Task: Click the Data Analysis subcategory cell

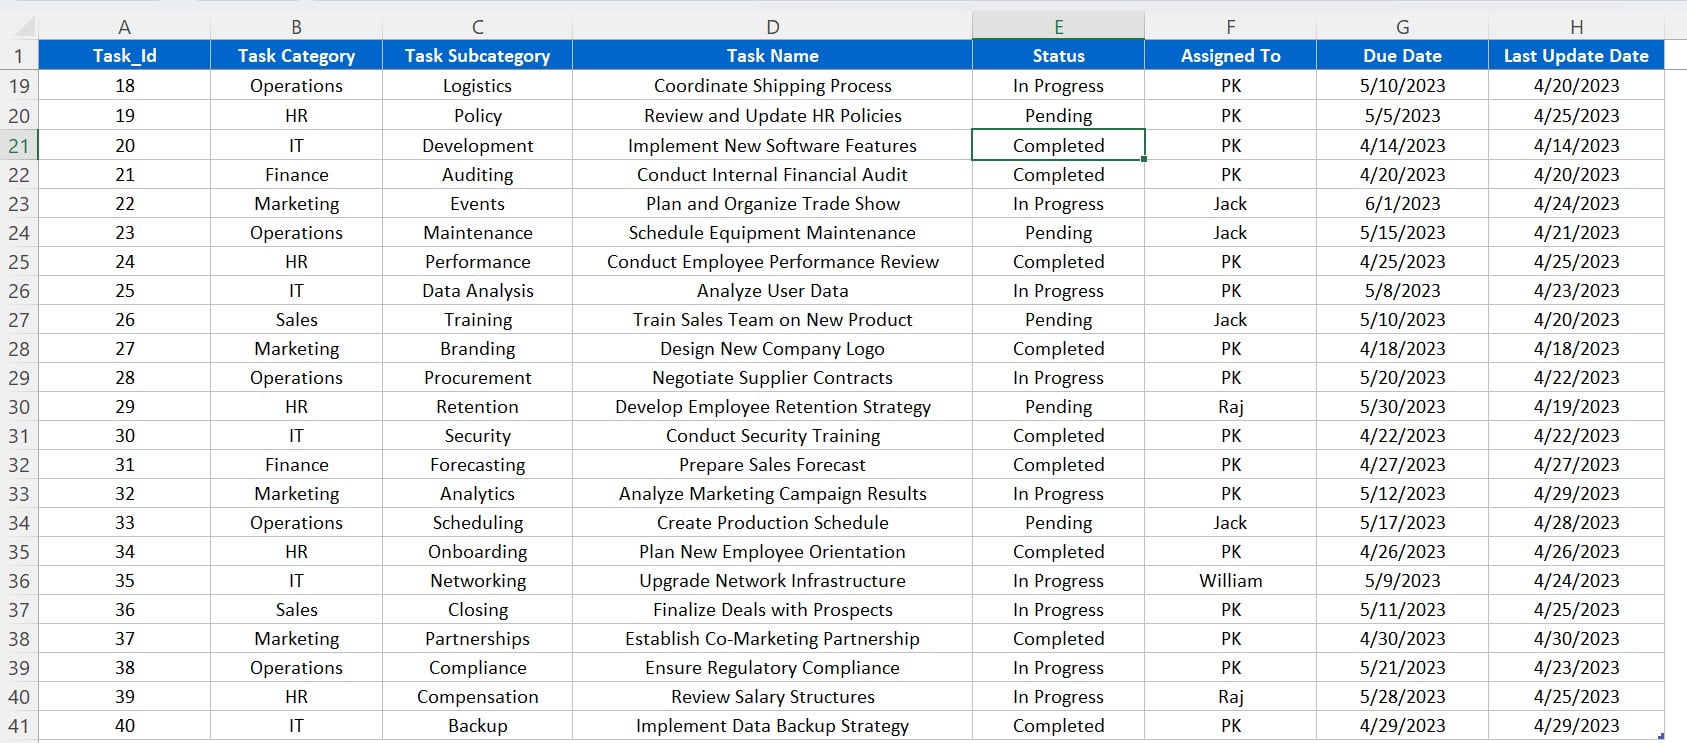Action: click(x=477, y=291)
